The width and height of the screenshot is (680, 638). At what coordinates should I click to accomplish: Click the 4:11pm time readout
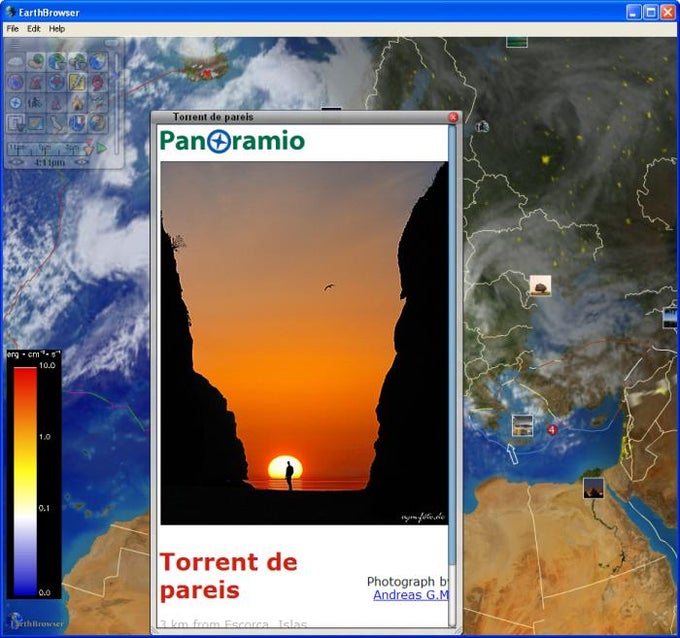49,163
